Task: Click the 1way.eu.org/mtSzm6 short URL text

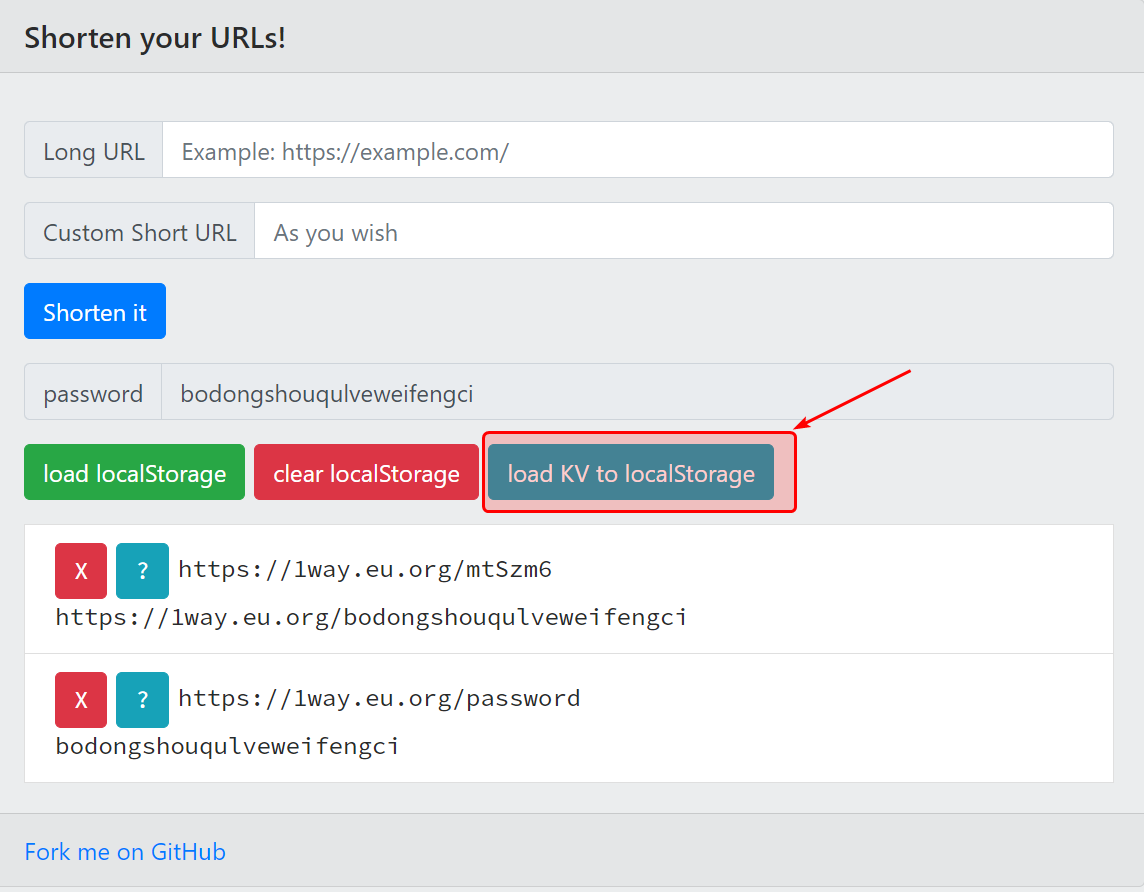Action: coord(365,570)
